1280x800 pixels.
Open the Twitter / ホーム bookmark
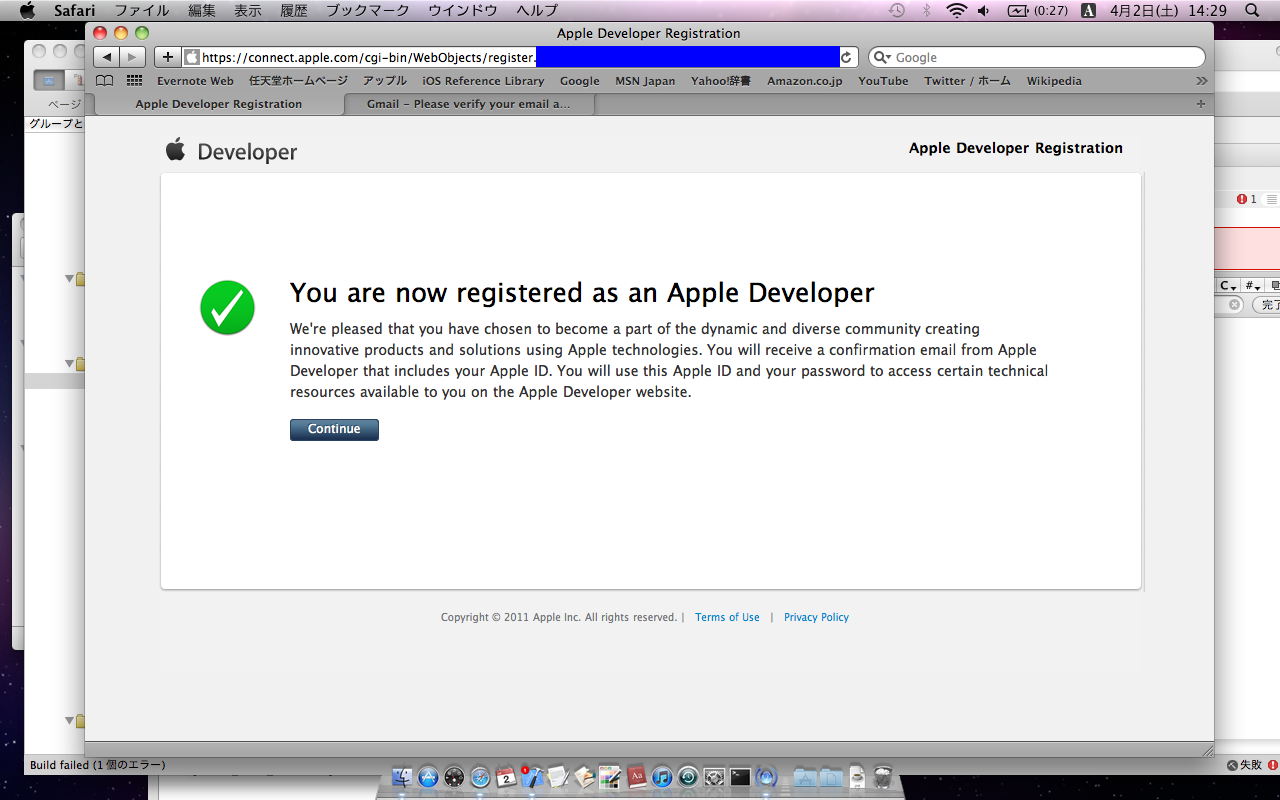click(x=967, y=81)
